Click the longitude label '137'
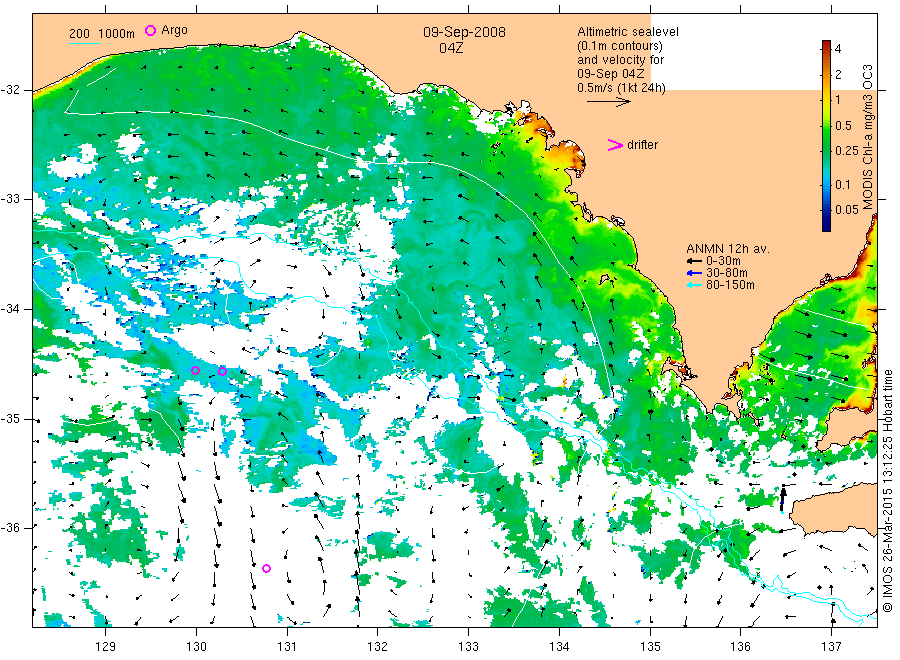 (832, 647)
